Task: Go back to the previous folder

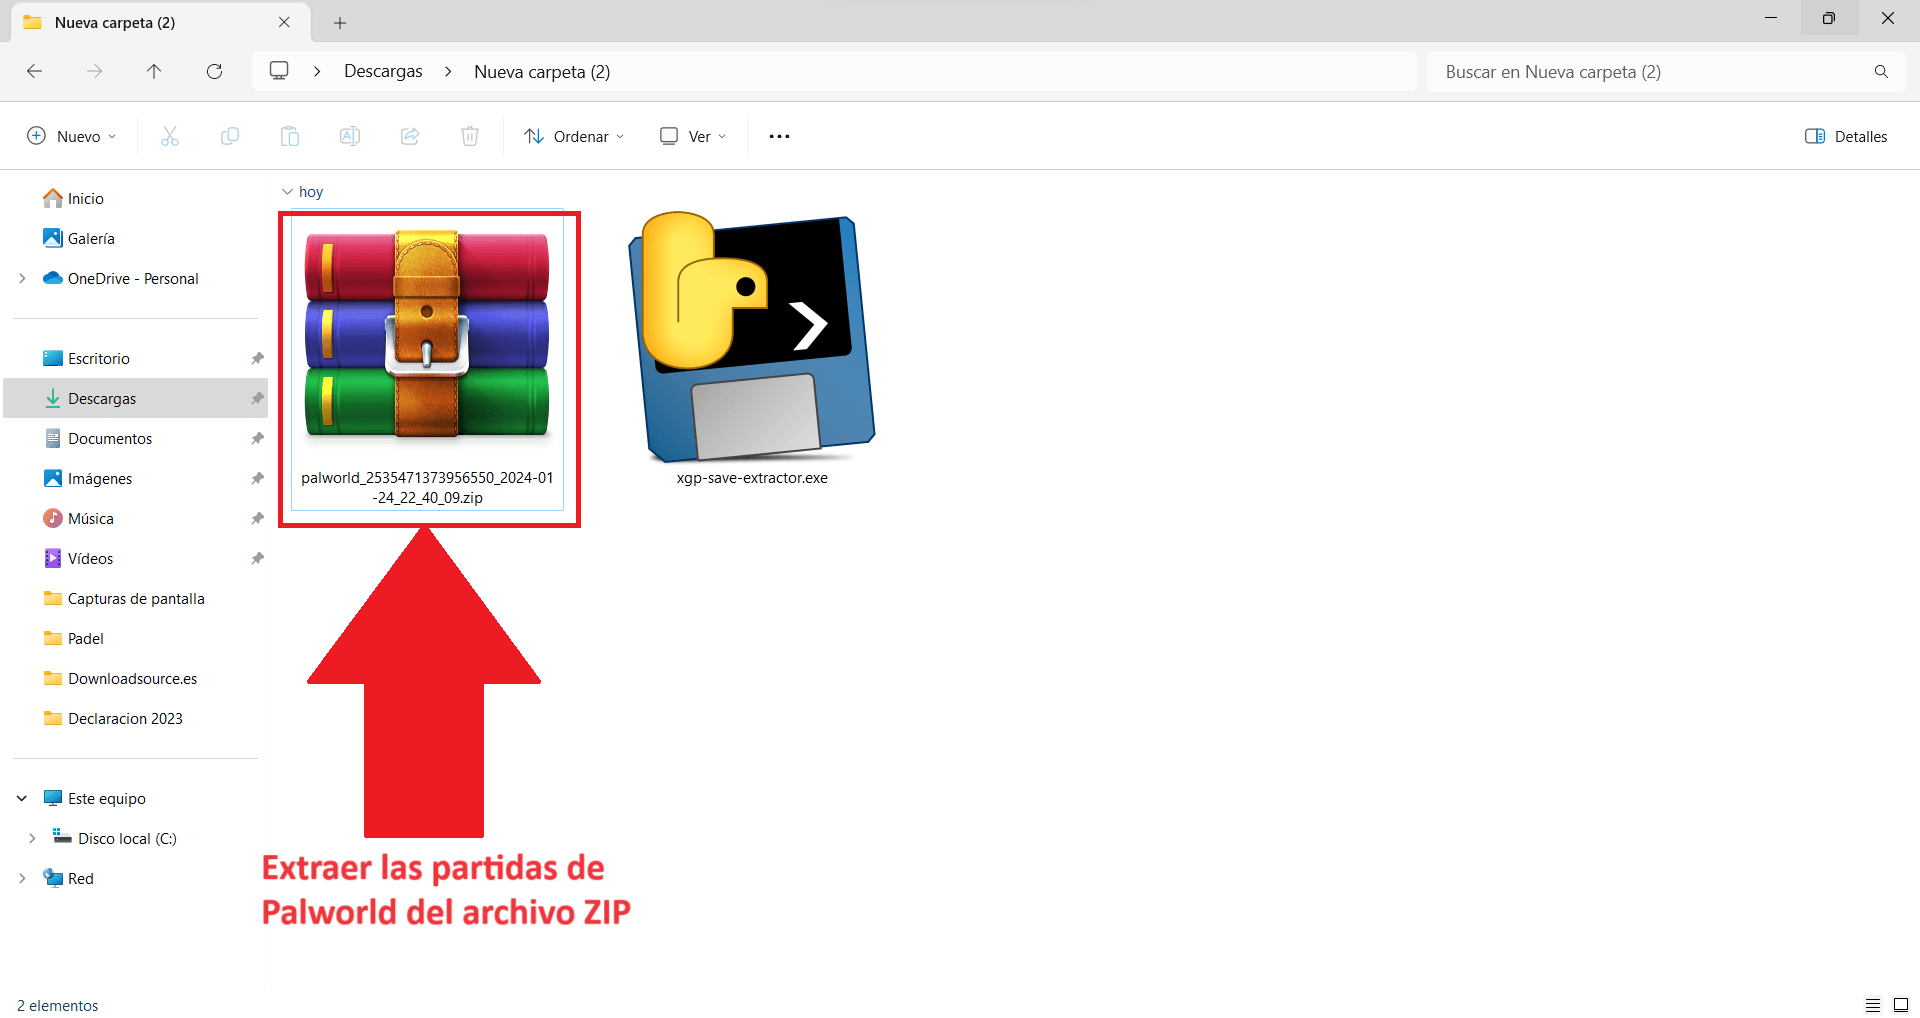Action: 34,71
